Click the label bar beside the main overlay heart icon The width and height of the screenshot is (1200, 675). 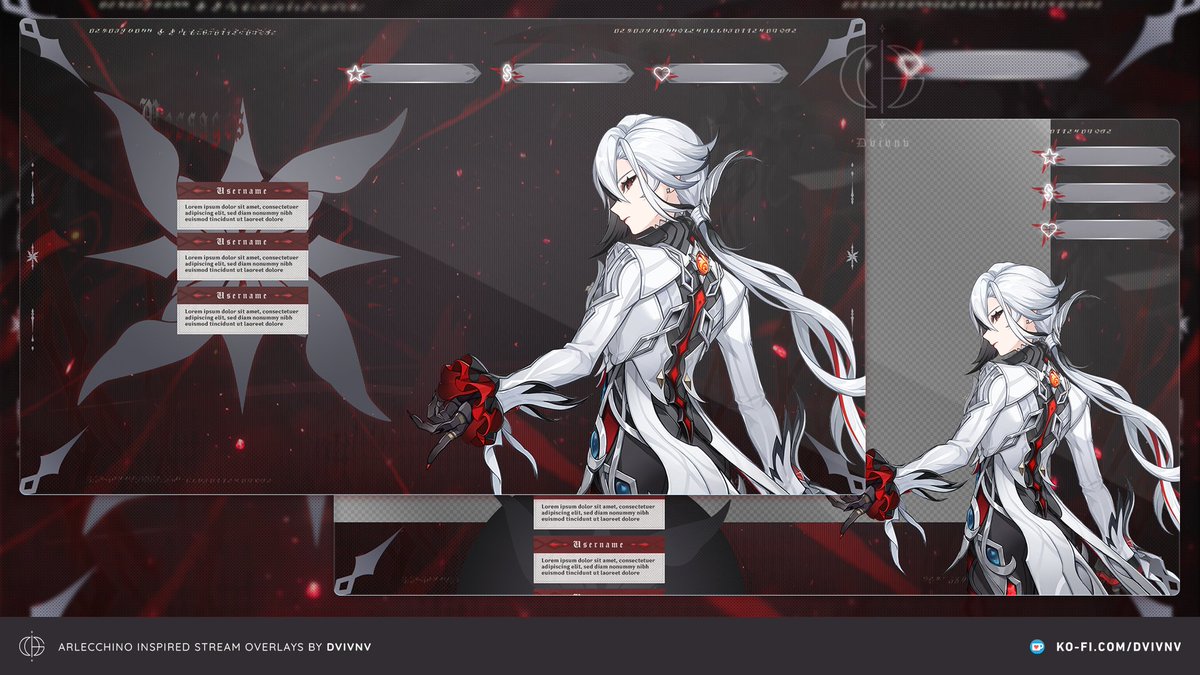pyautogui.click(x=726, y=73)
